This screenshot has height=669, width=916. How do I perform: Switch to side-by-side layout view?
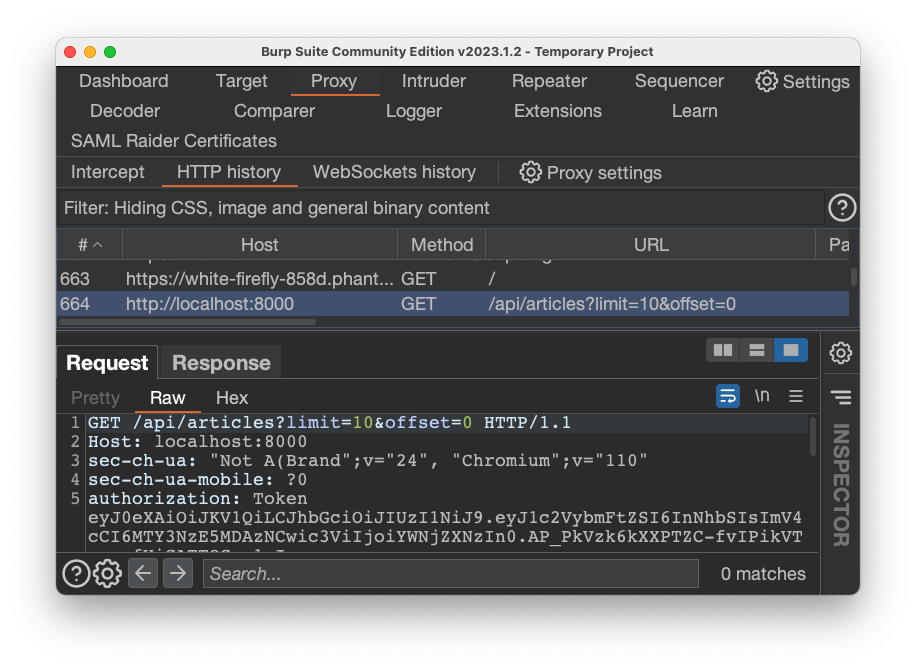pos(722,350)
